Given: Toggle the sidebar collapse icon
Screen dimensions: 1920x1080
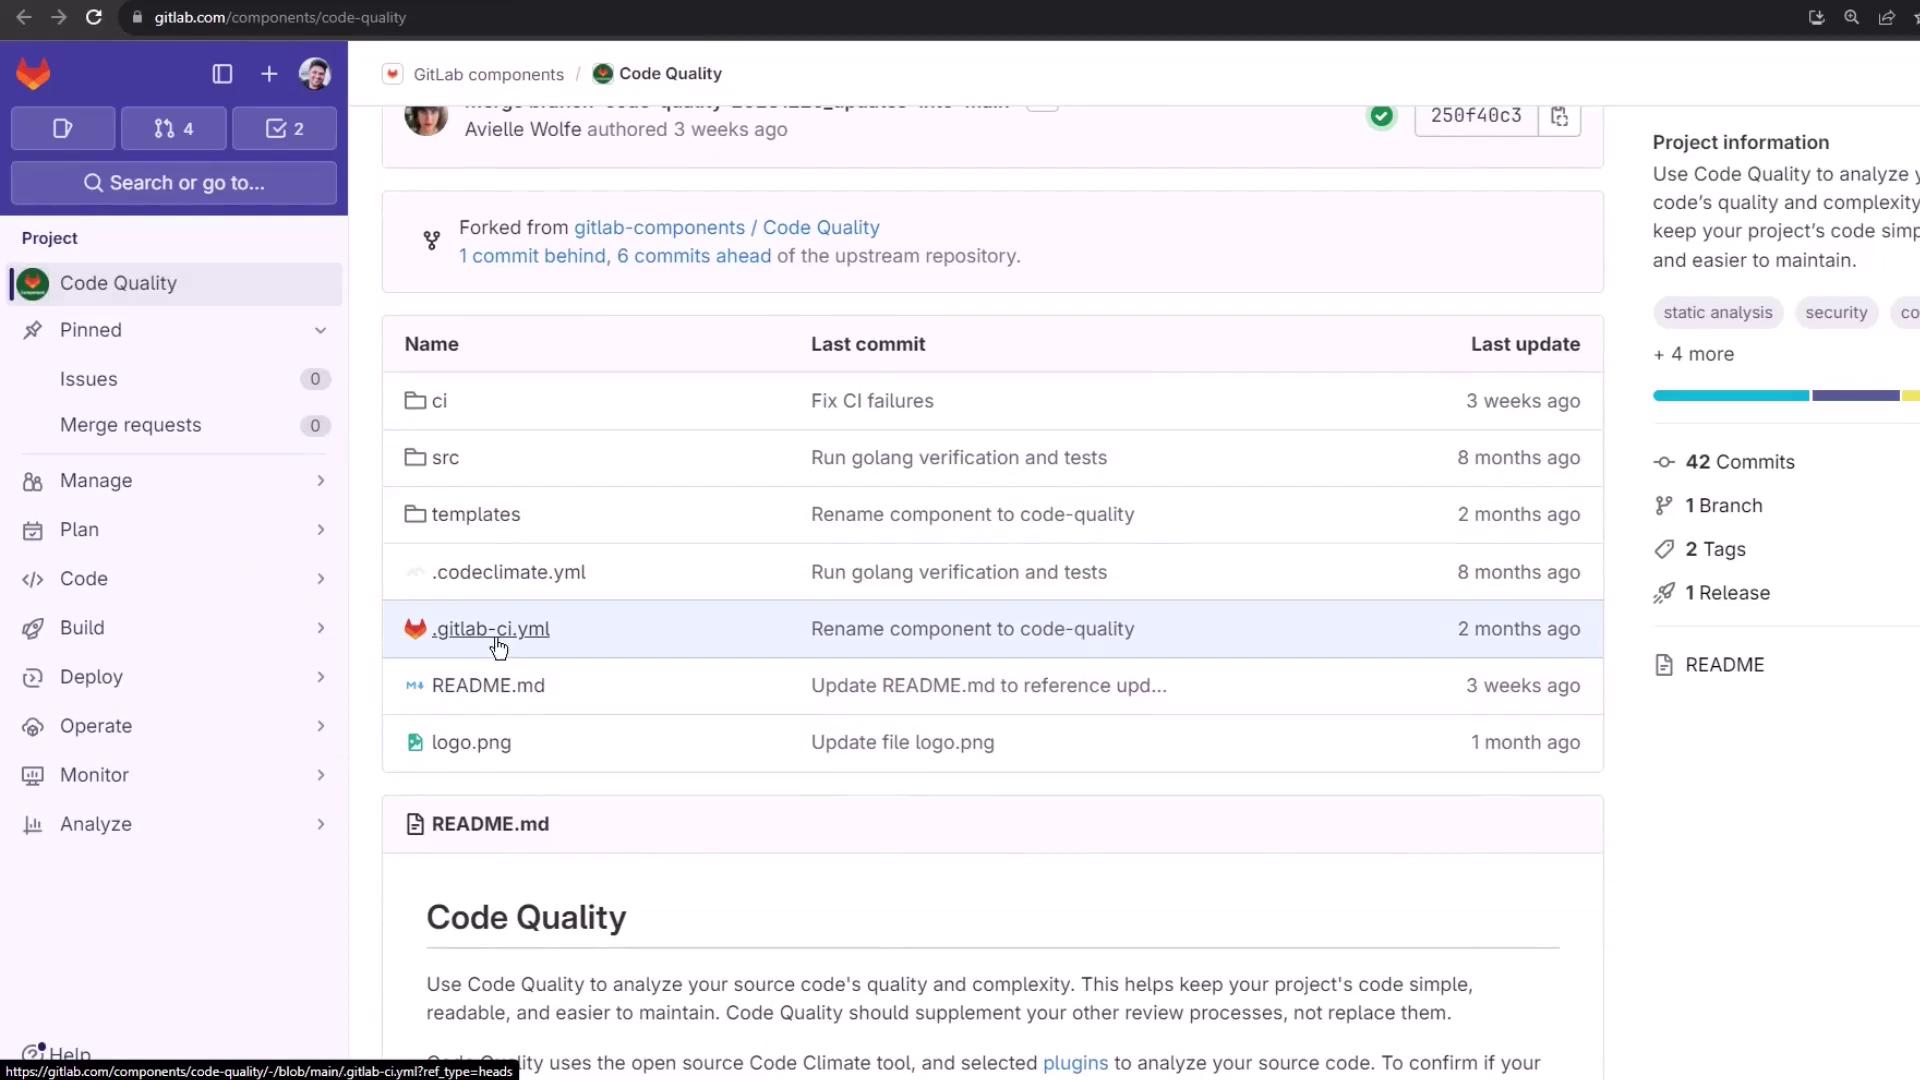Looking at the screenshot, I should [x=222, y=74].
